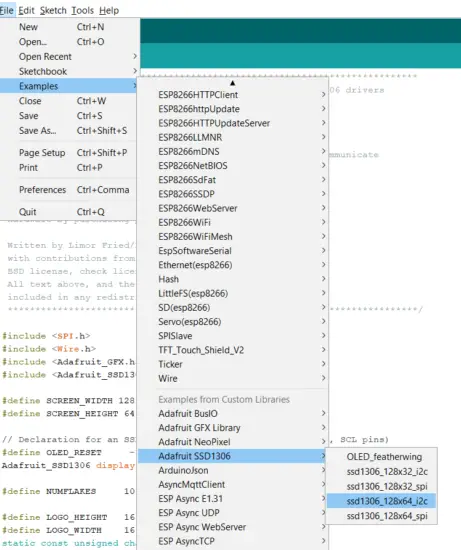
Task: Open Adafruit GFX Library examples
Action: (x=233, y=428)
